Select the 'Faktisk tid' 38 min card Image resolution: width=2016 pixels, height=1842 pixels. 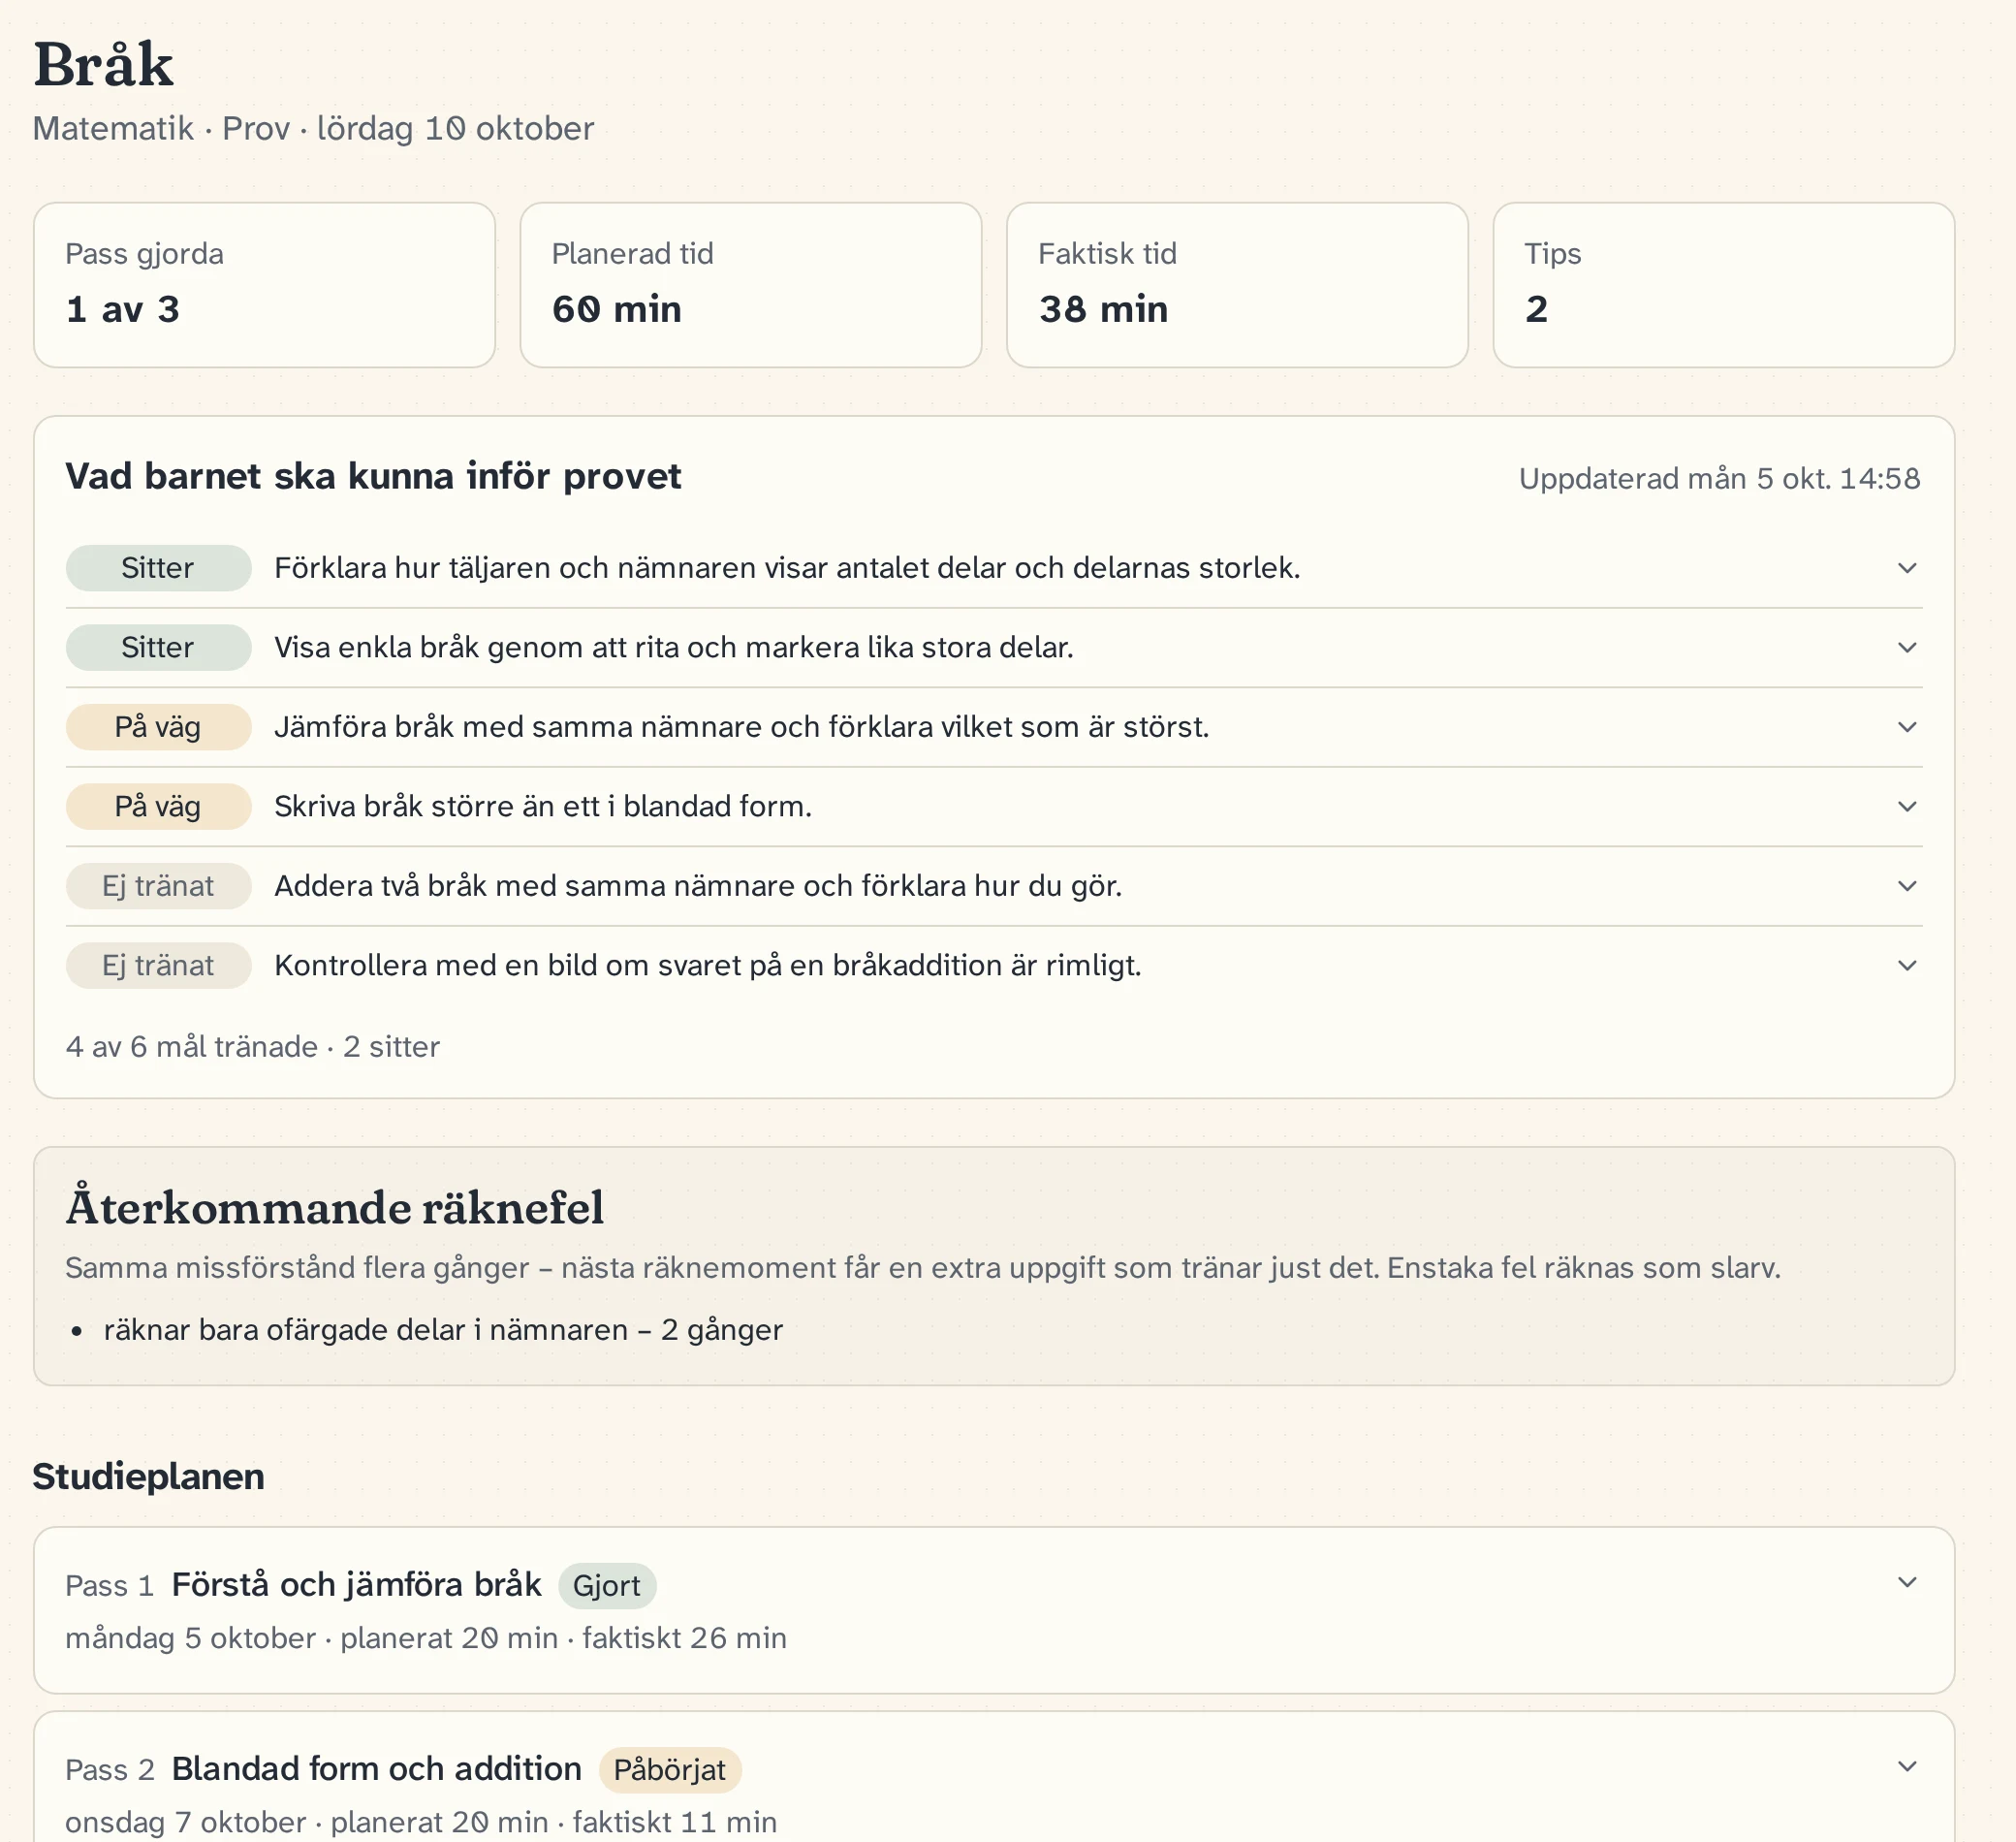(x=1237, y=285)
